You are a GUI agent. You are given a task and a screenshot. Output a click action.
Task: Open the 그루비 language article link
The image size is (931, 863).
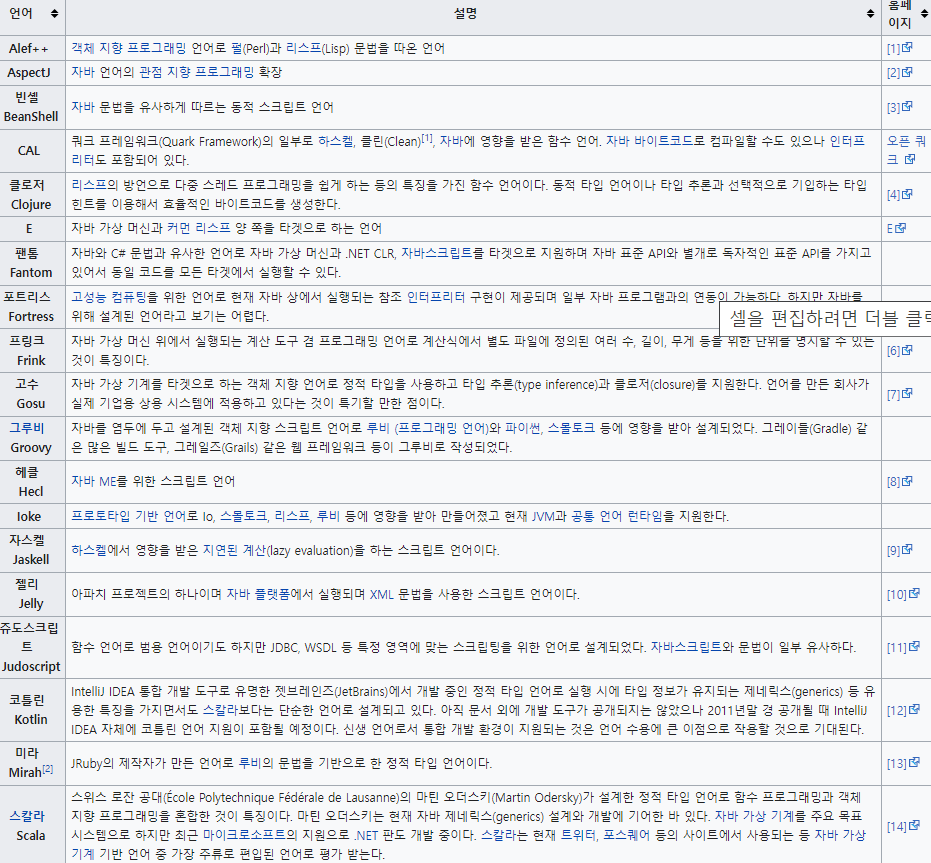pyautogui.click(x=27, y=428)
